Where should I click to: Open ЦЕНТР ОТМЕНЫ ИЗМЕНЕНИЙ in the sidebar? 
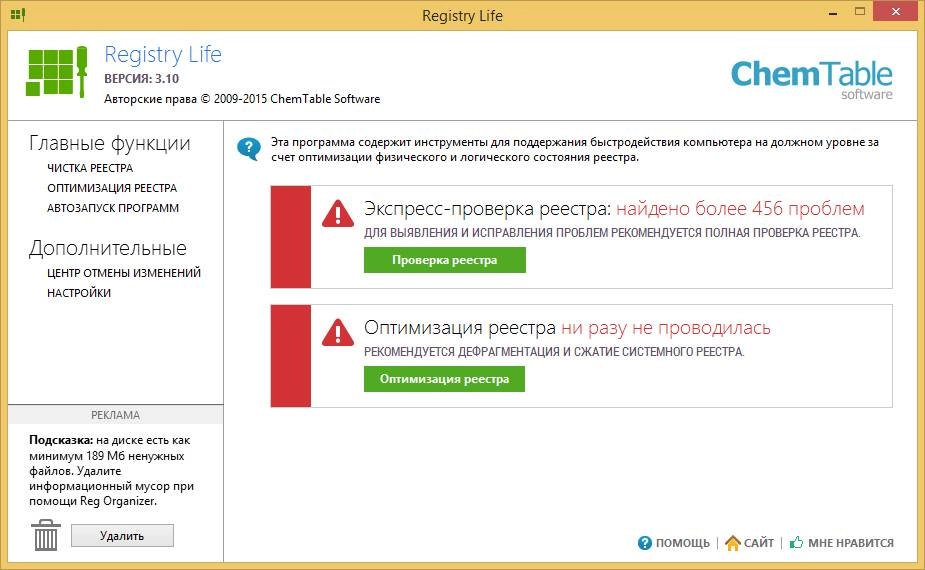coord(124,273)
